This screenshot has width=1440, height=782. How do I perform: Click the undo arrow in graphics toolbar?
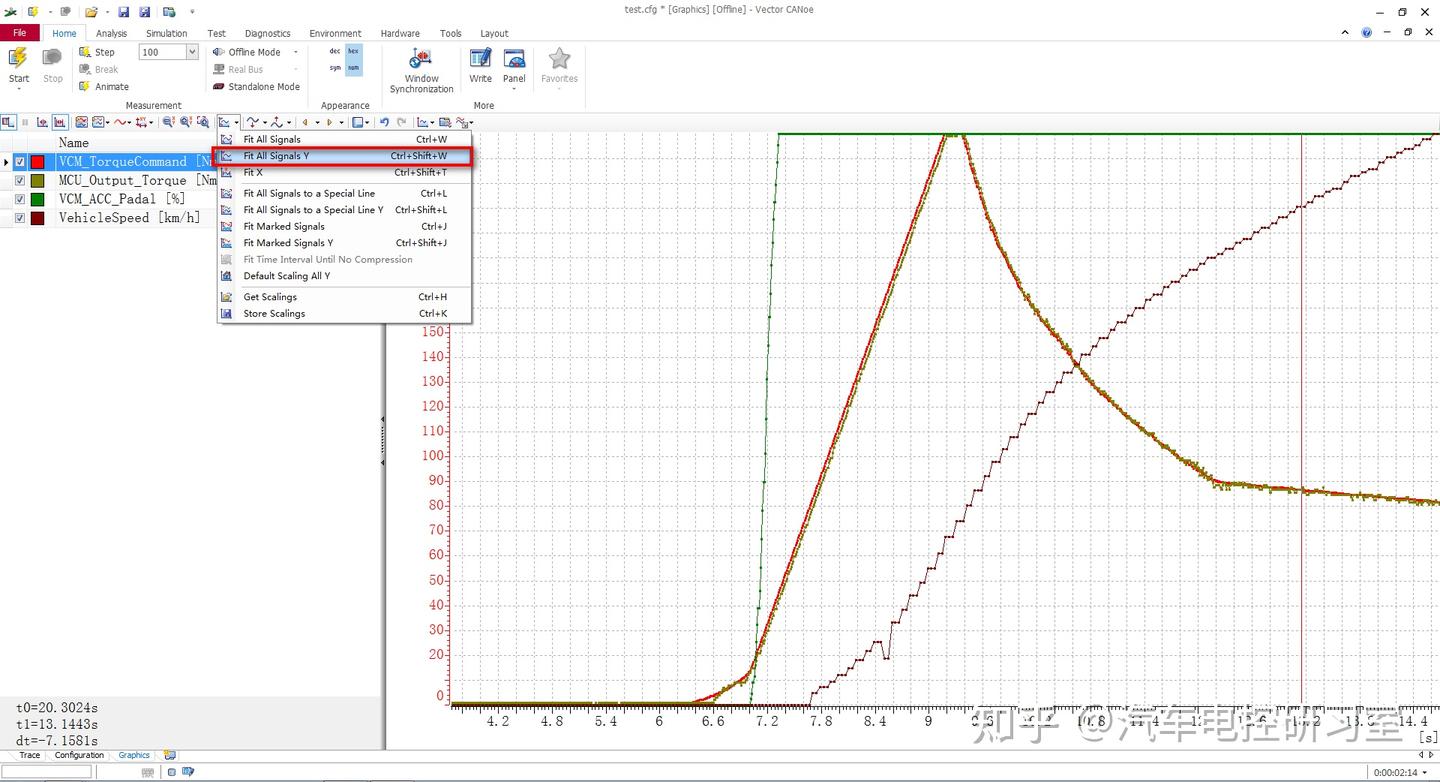384,122
